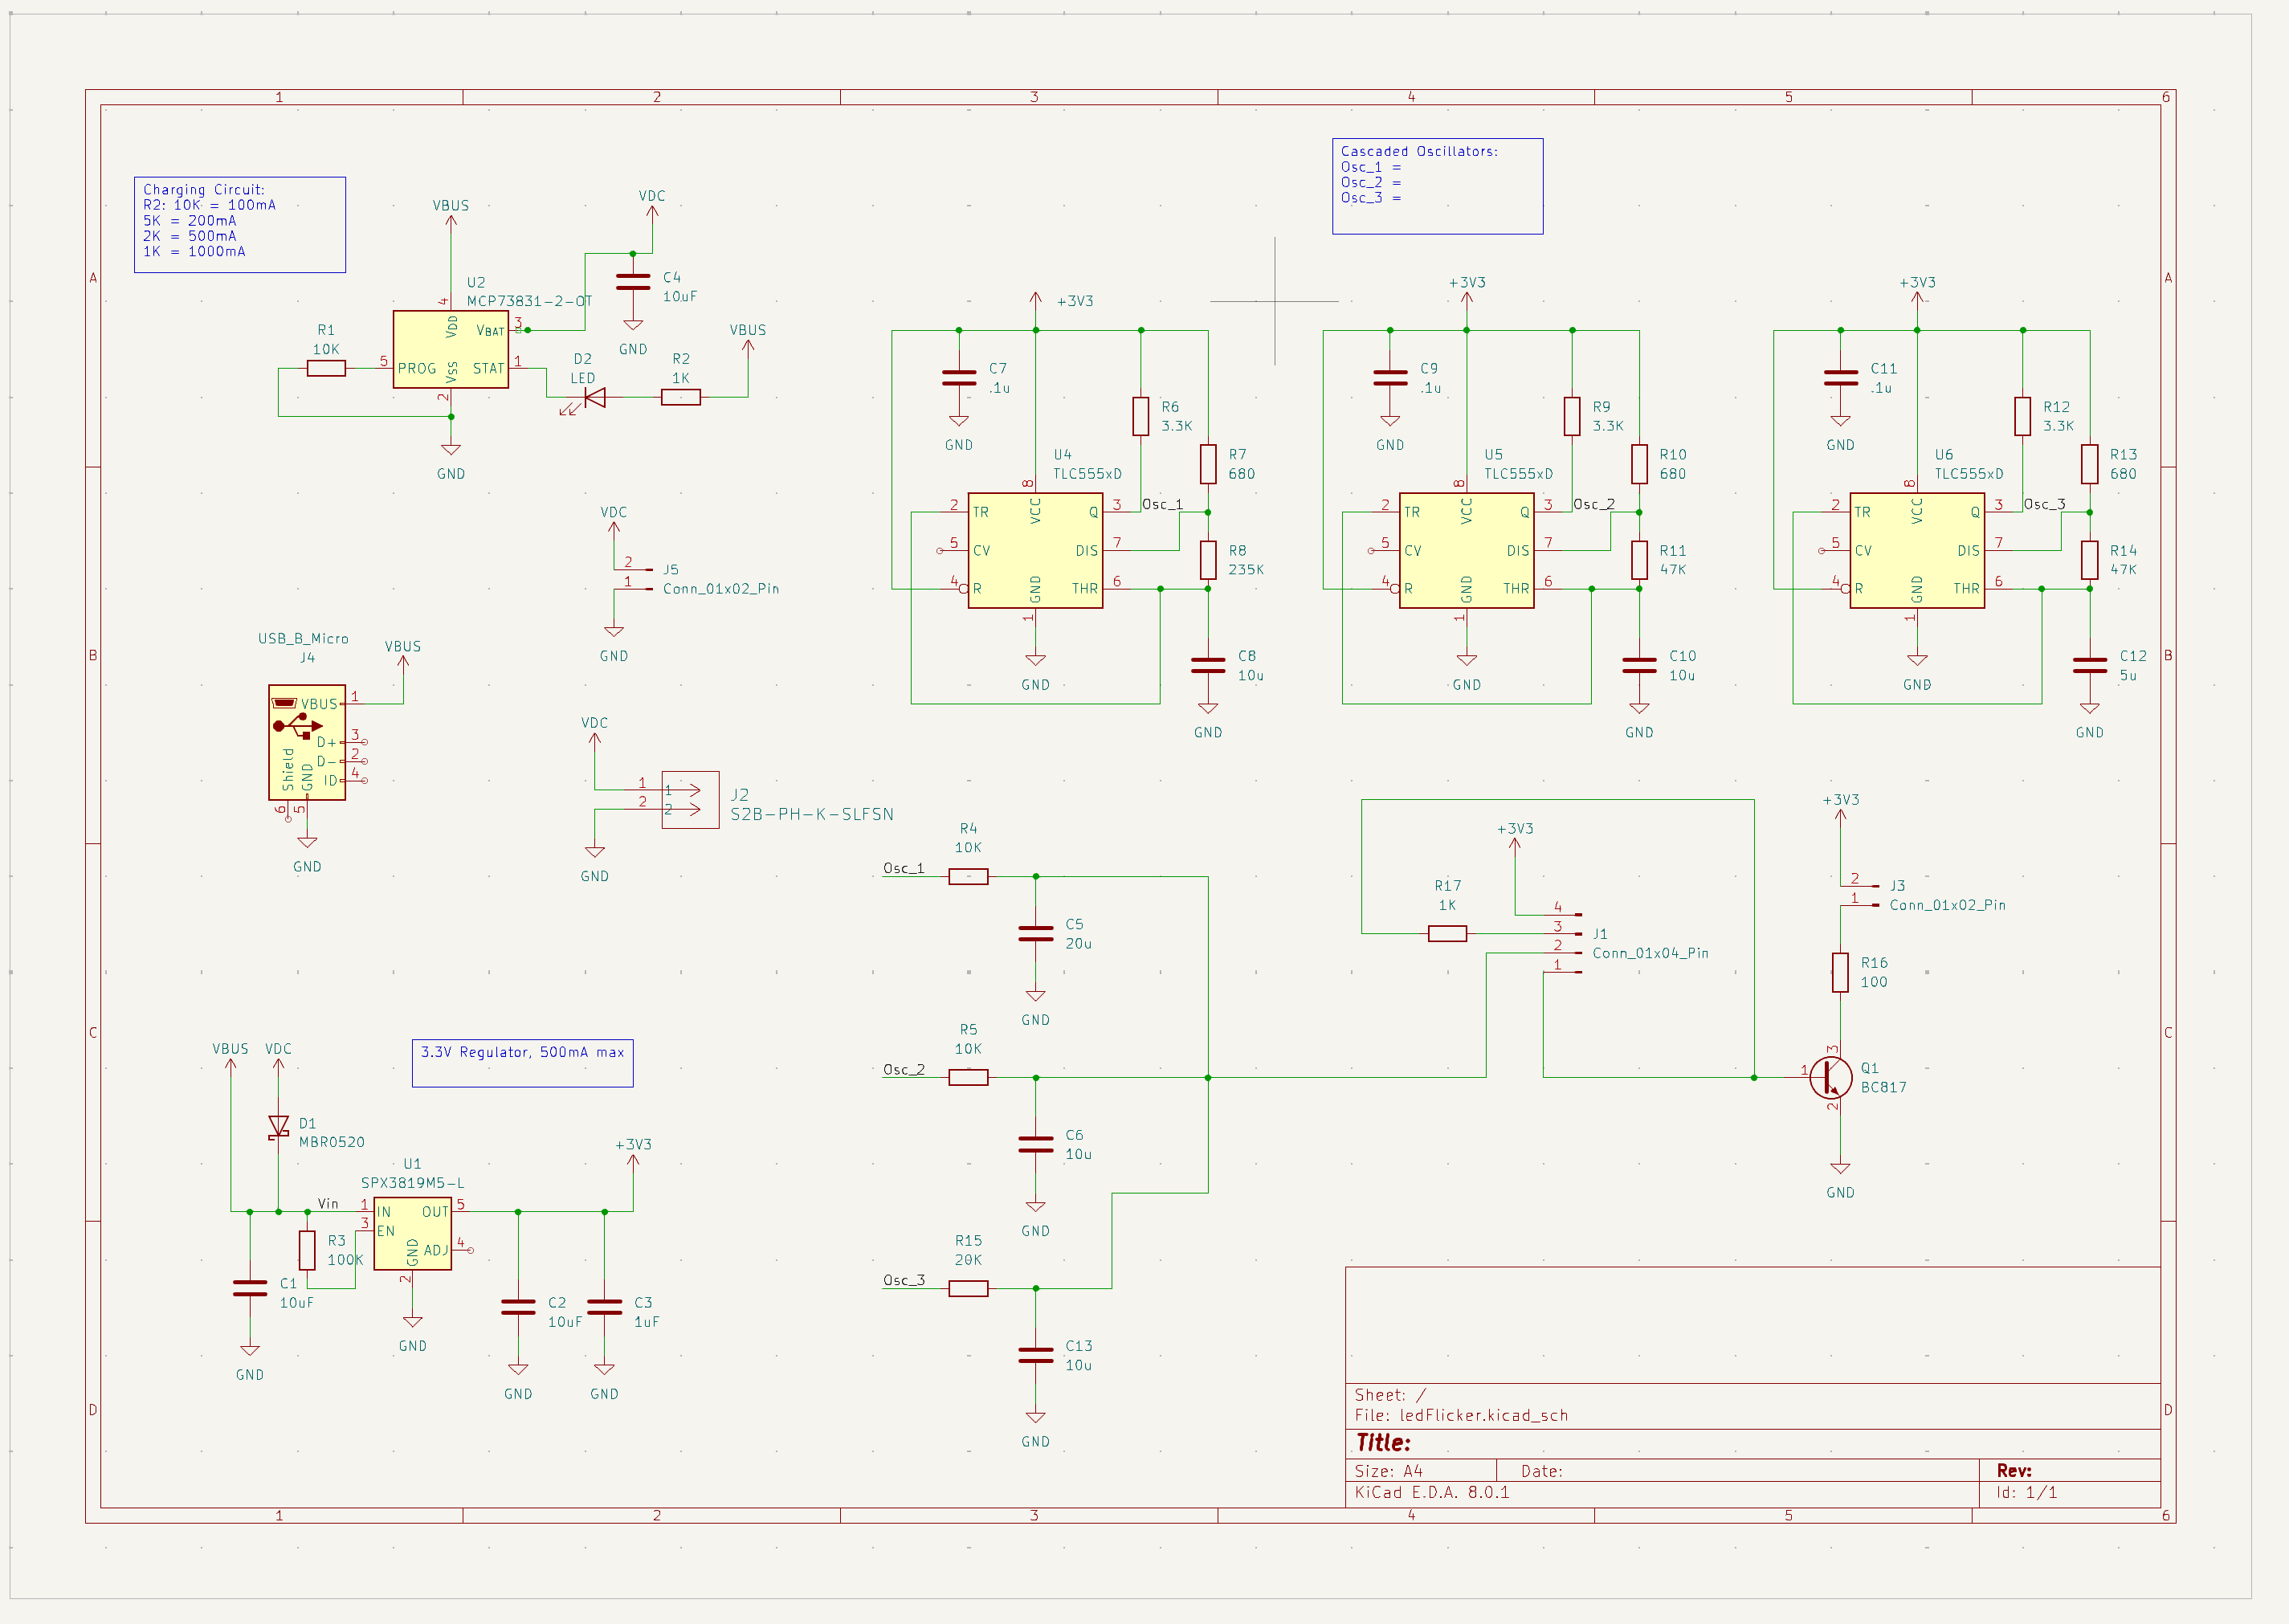Click the Osc_1 net label beside R4

tap(903, 868)
